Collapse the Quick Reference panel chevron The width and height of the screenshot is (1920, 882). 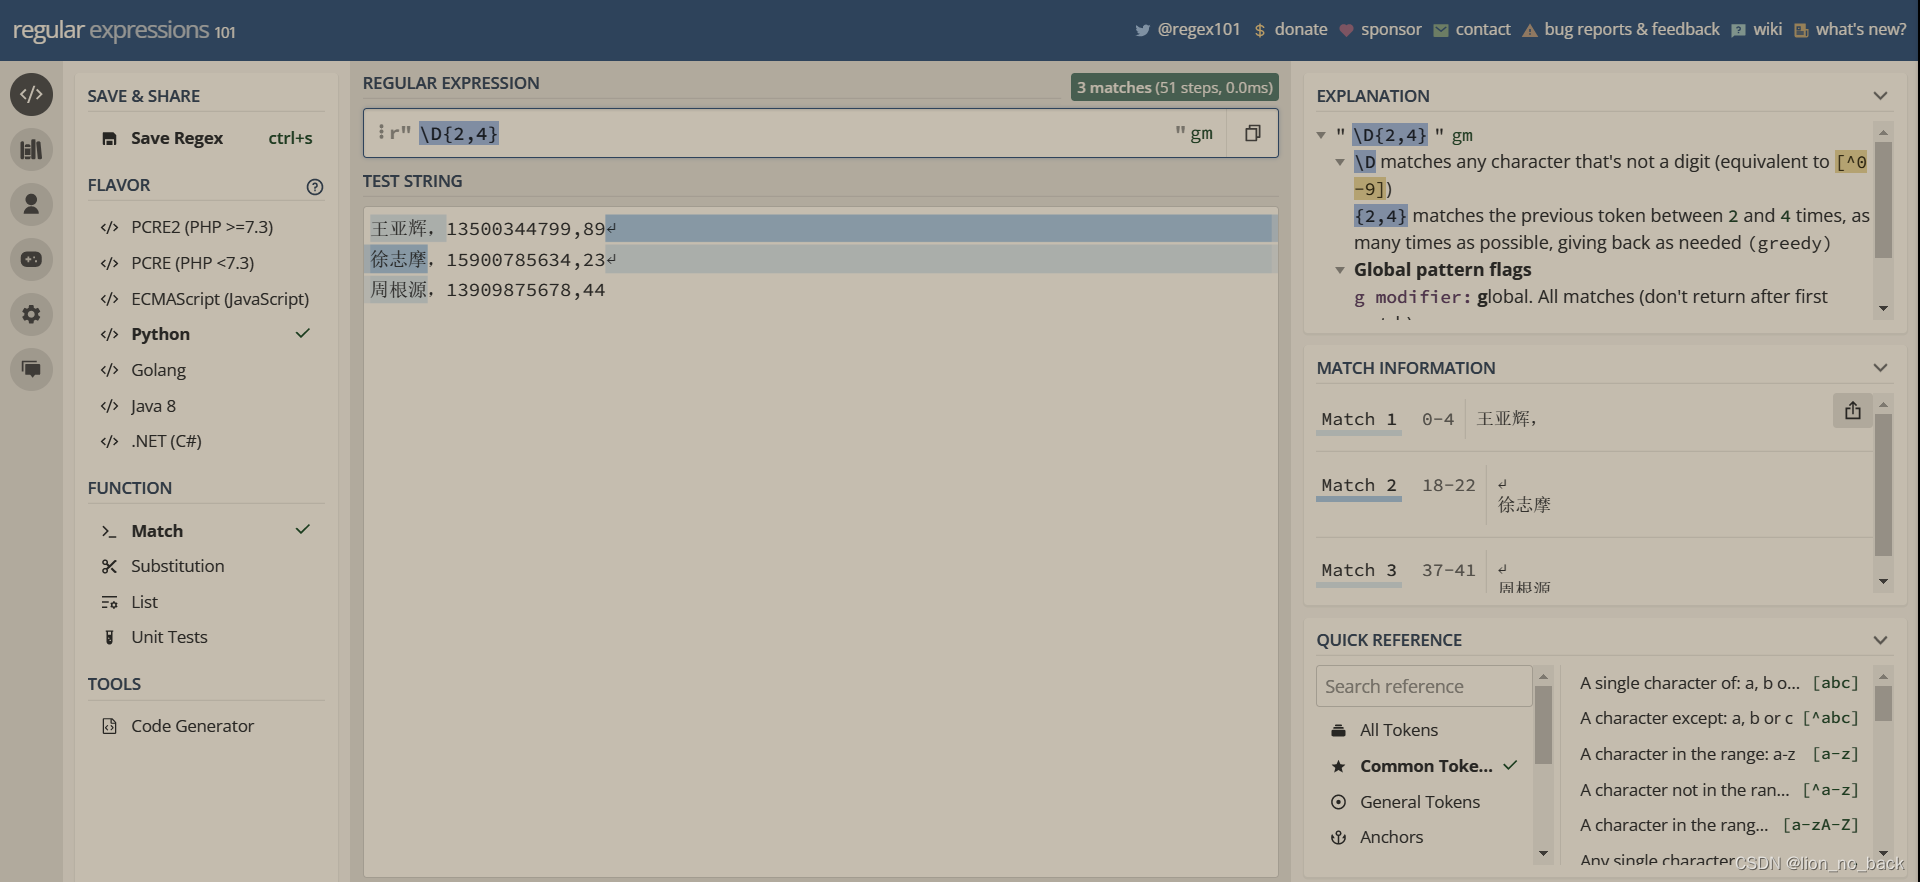(1880, 641)
